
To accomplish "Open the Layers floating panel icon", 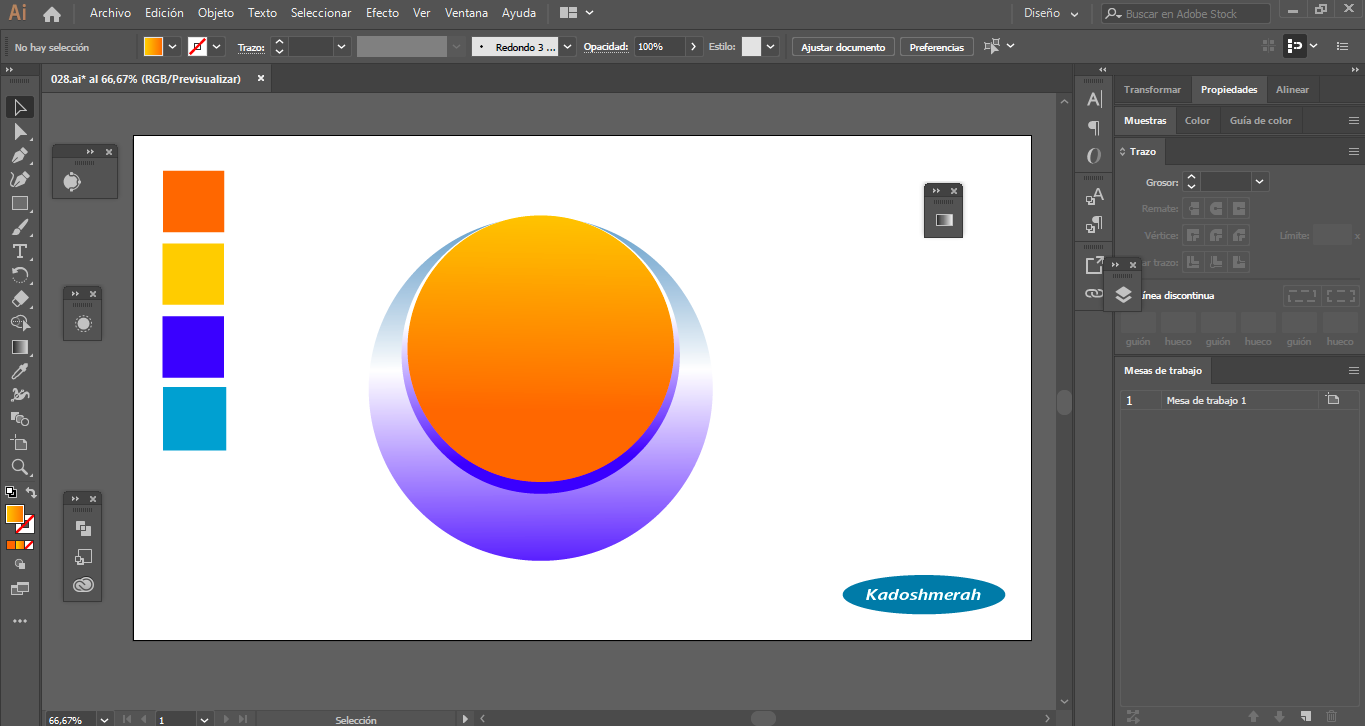I will pyautogui.click(x=1123, y=294).
